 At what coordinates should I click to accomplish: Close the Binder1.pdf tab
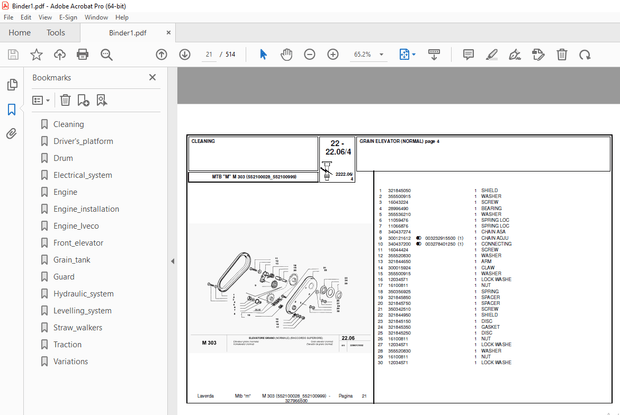point(168,33)
